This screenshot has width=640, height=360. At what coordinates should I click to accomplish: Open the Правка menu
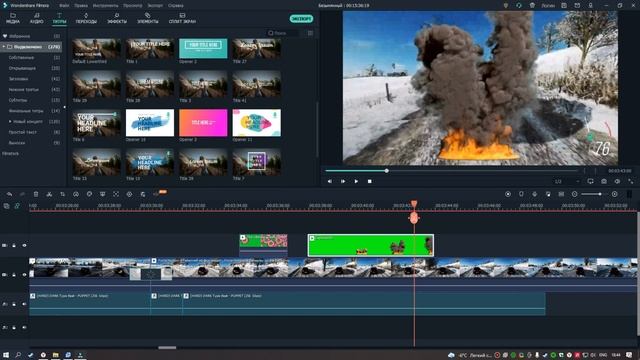81,6
